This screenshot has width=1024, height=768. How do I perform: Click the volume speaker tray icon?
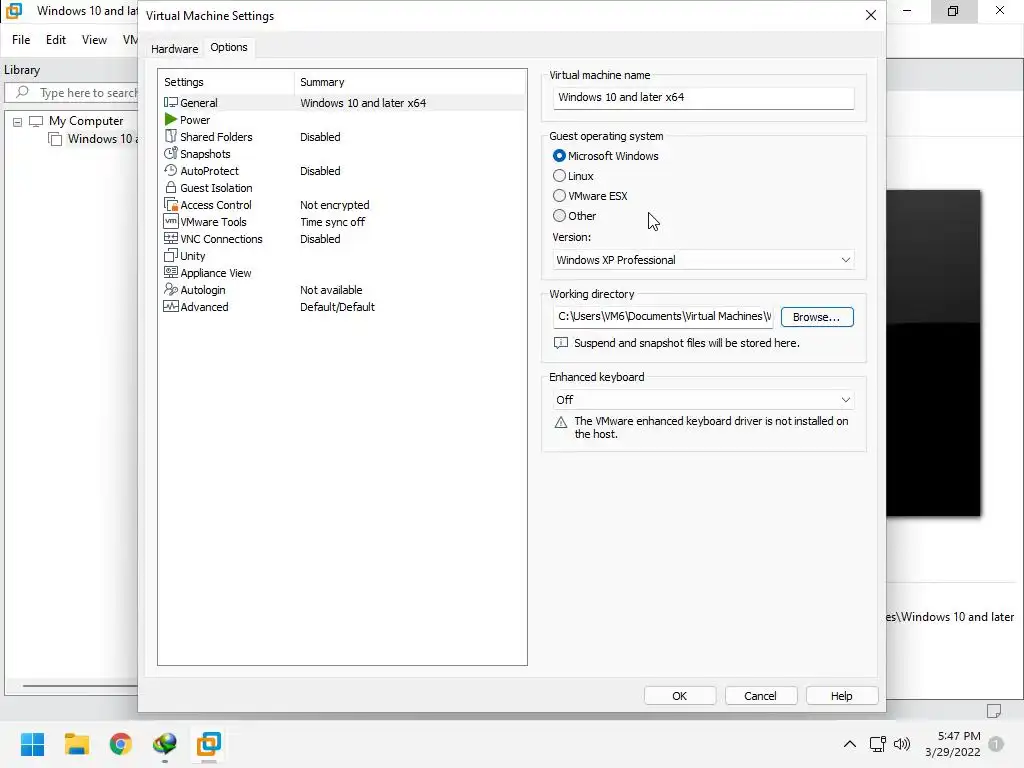pos(902,744)
